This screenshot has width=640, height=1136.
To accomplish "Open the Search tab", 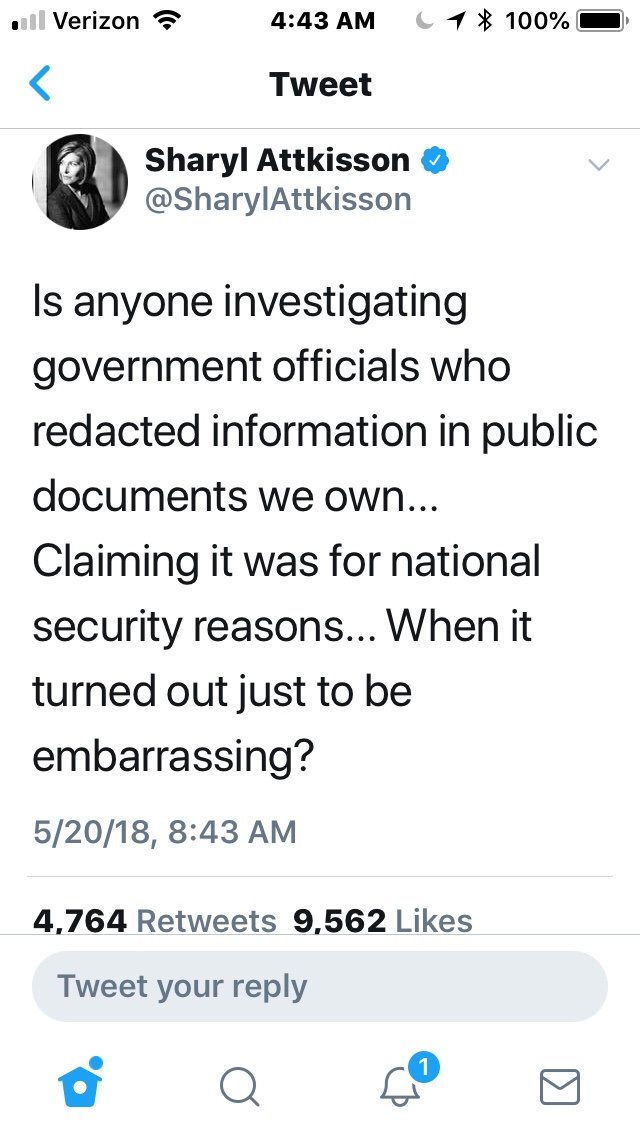I will point(240,1085).
